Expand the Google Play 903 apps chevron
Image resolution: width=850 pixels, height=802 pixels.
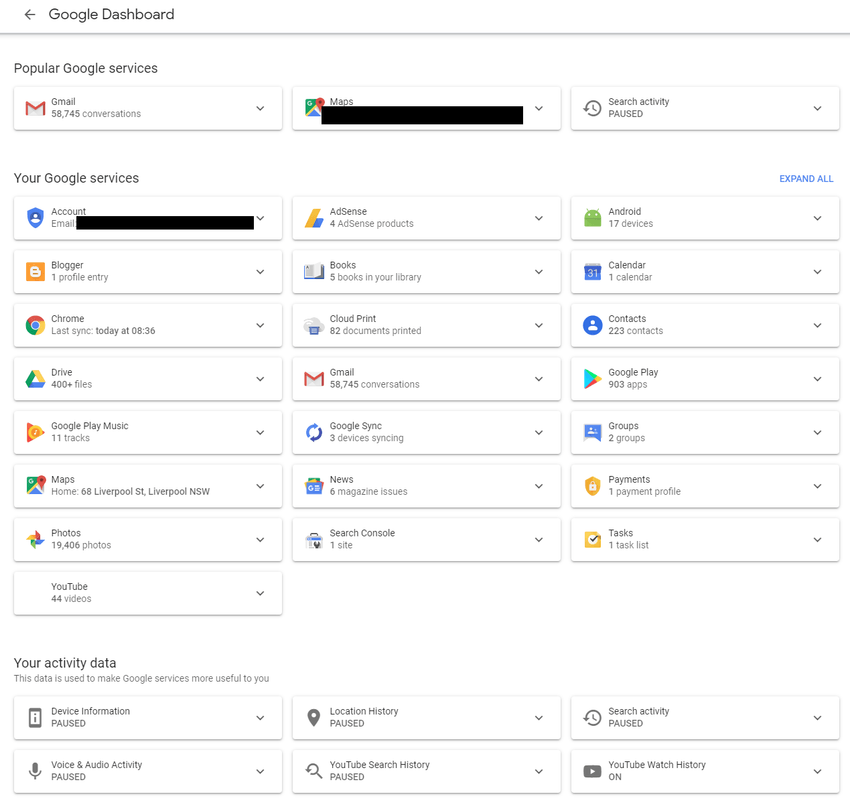pos(817,379)
